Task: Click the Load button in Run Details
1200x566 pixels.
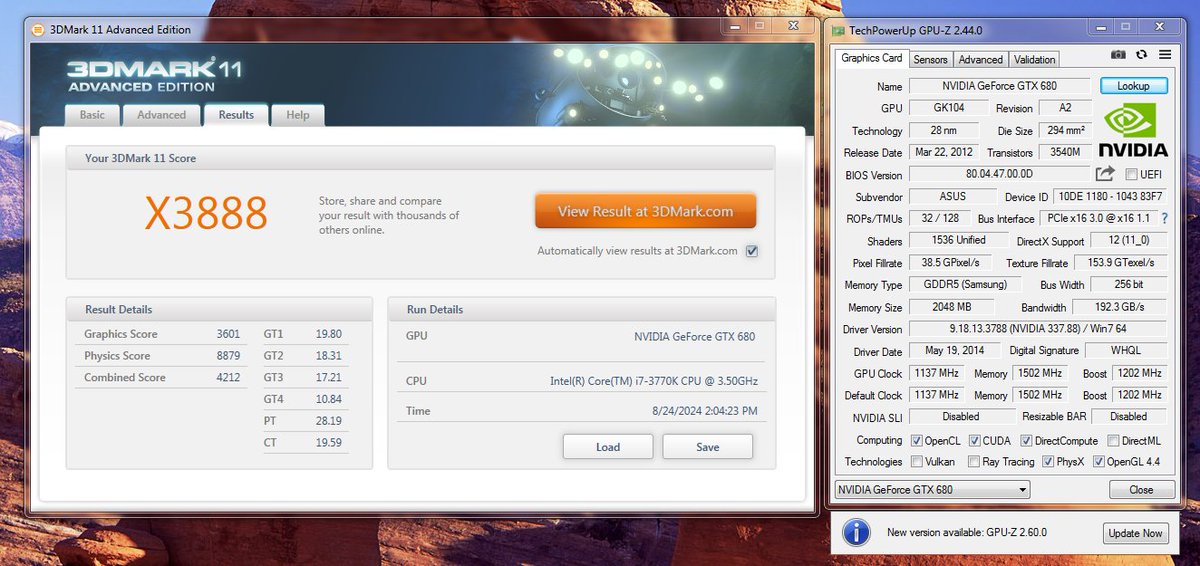Action: tap(608, 447)
